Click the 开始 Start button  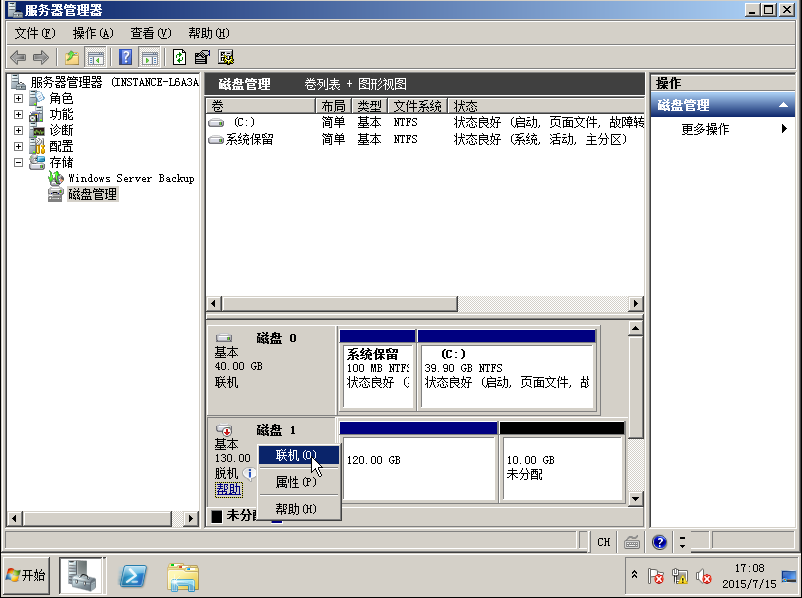(x=27, y=575)
